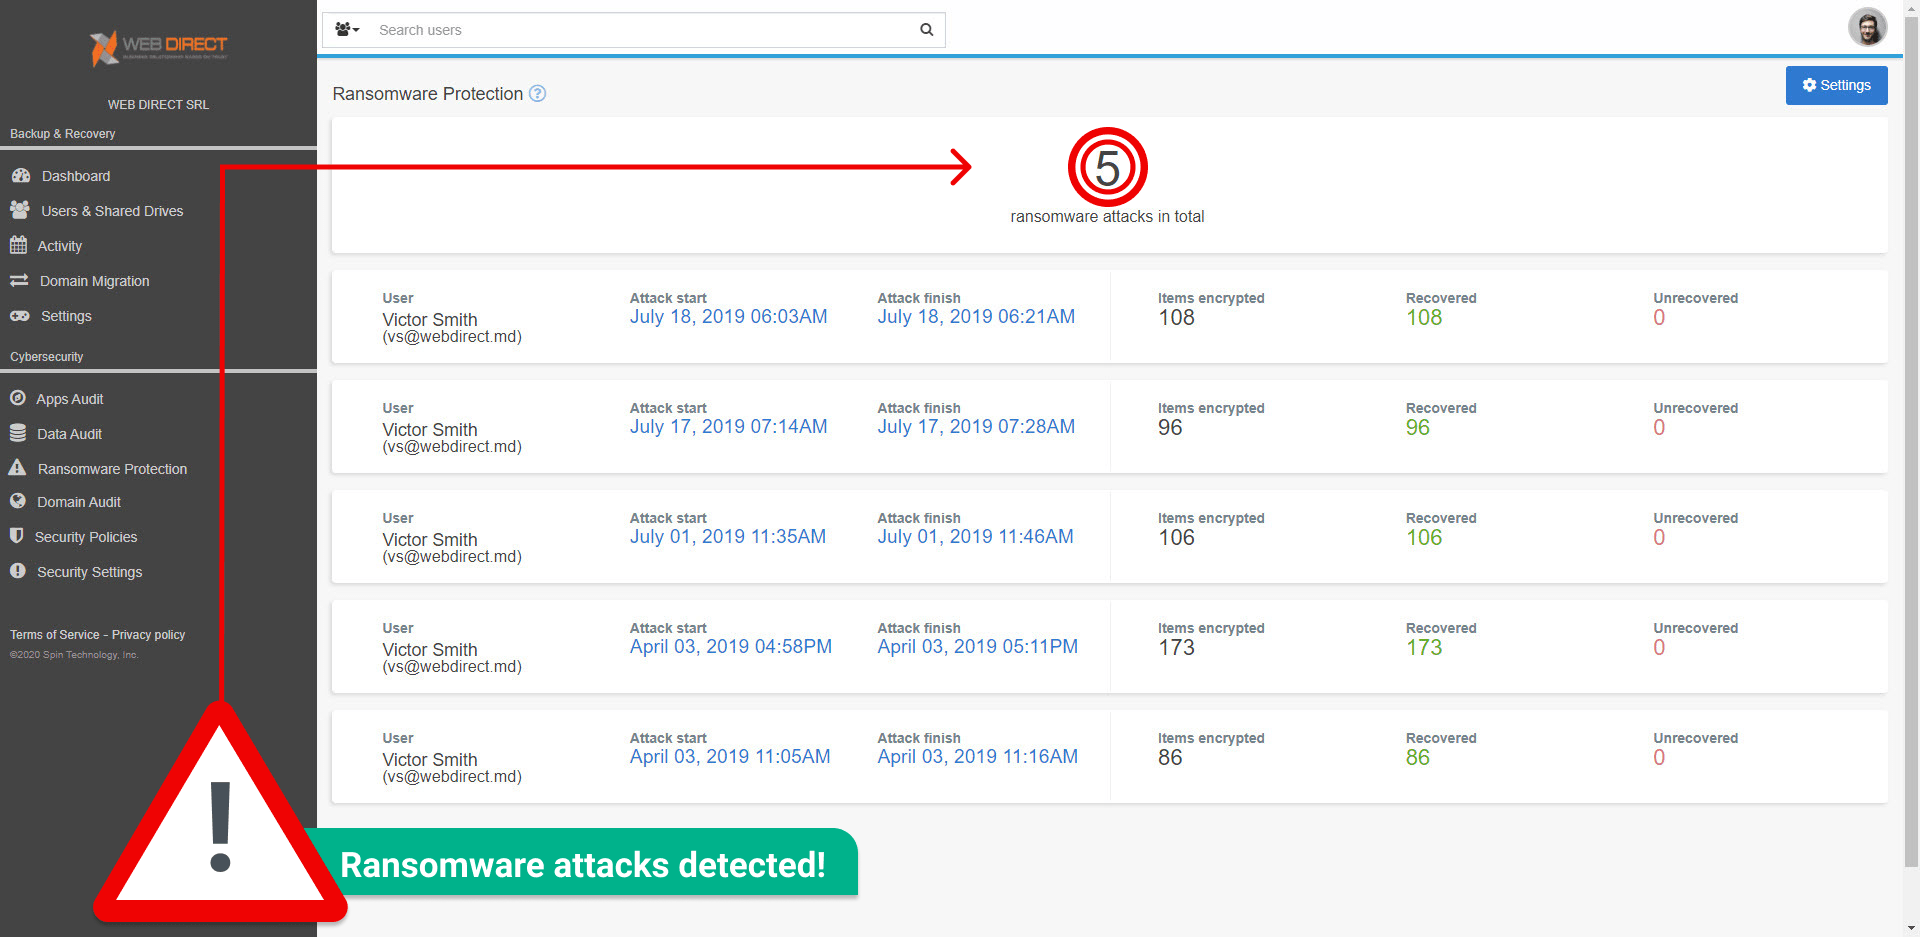Screen dimensions: 1920x937
Task: Click the Apps Audit compass icon
Action: (18, 398)
